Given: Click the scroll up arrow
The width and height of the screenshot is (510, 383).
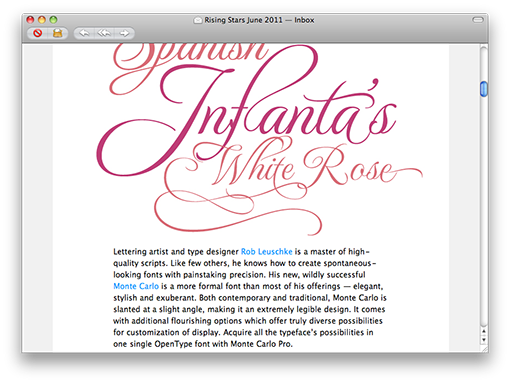Looking at the screenshot, I should pyautogui.click(x=484, y=331).
